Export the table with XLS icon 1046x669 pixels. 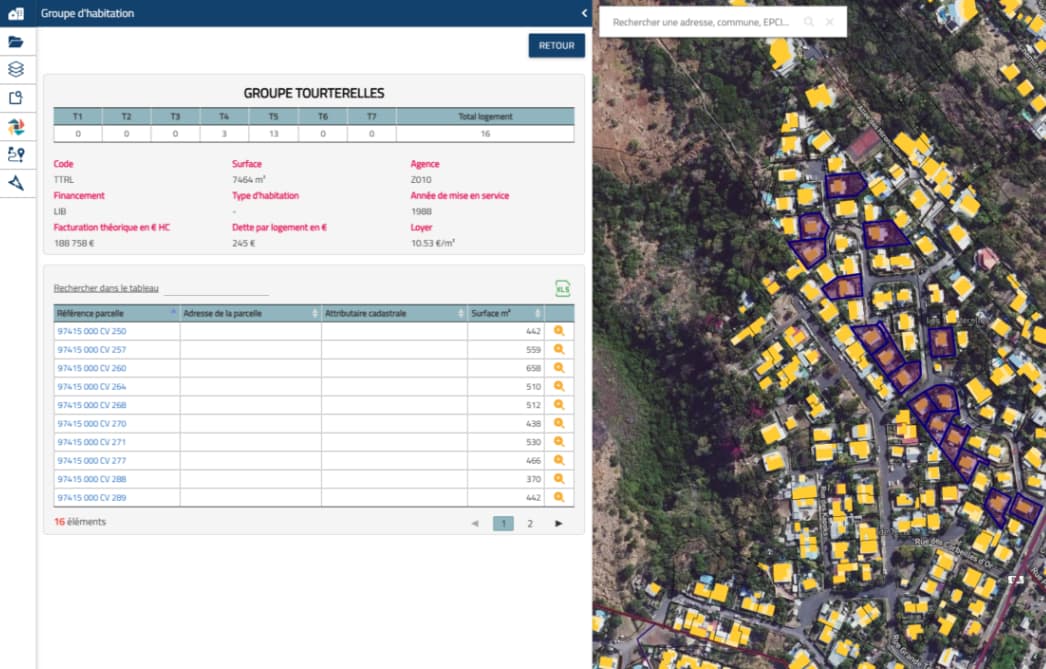562,289
